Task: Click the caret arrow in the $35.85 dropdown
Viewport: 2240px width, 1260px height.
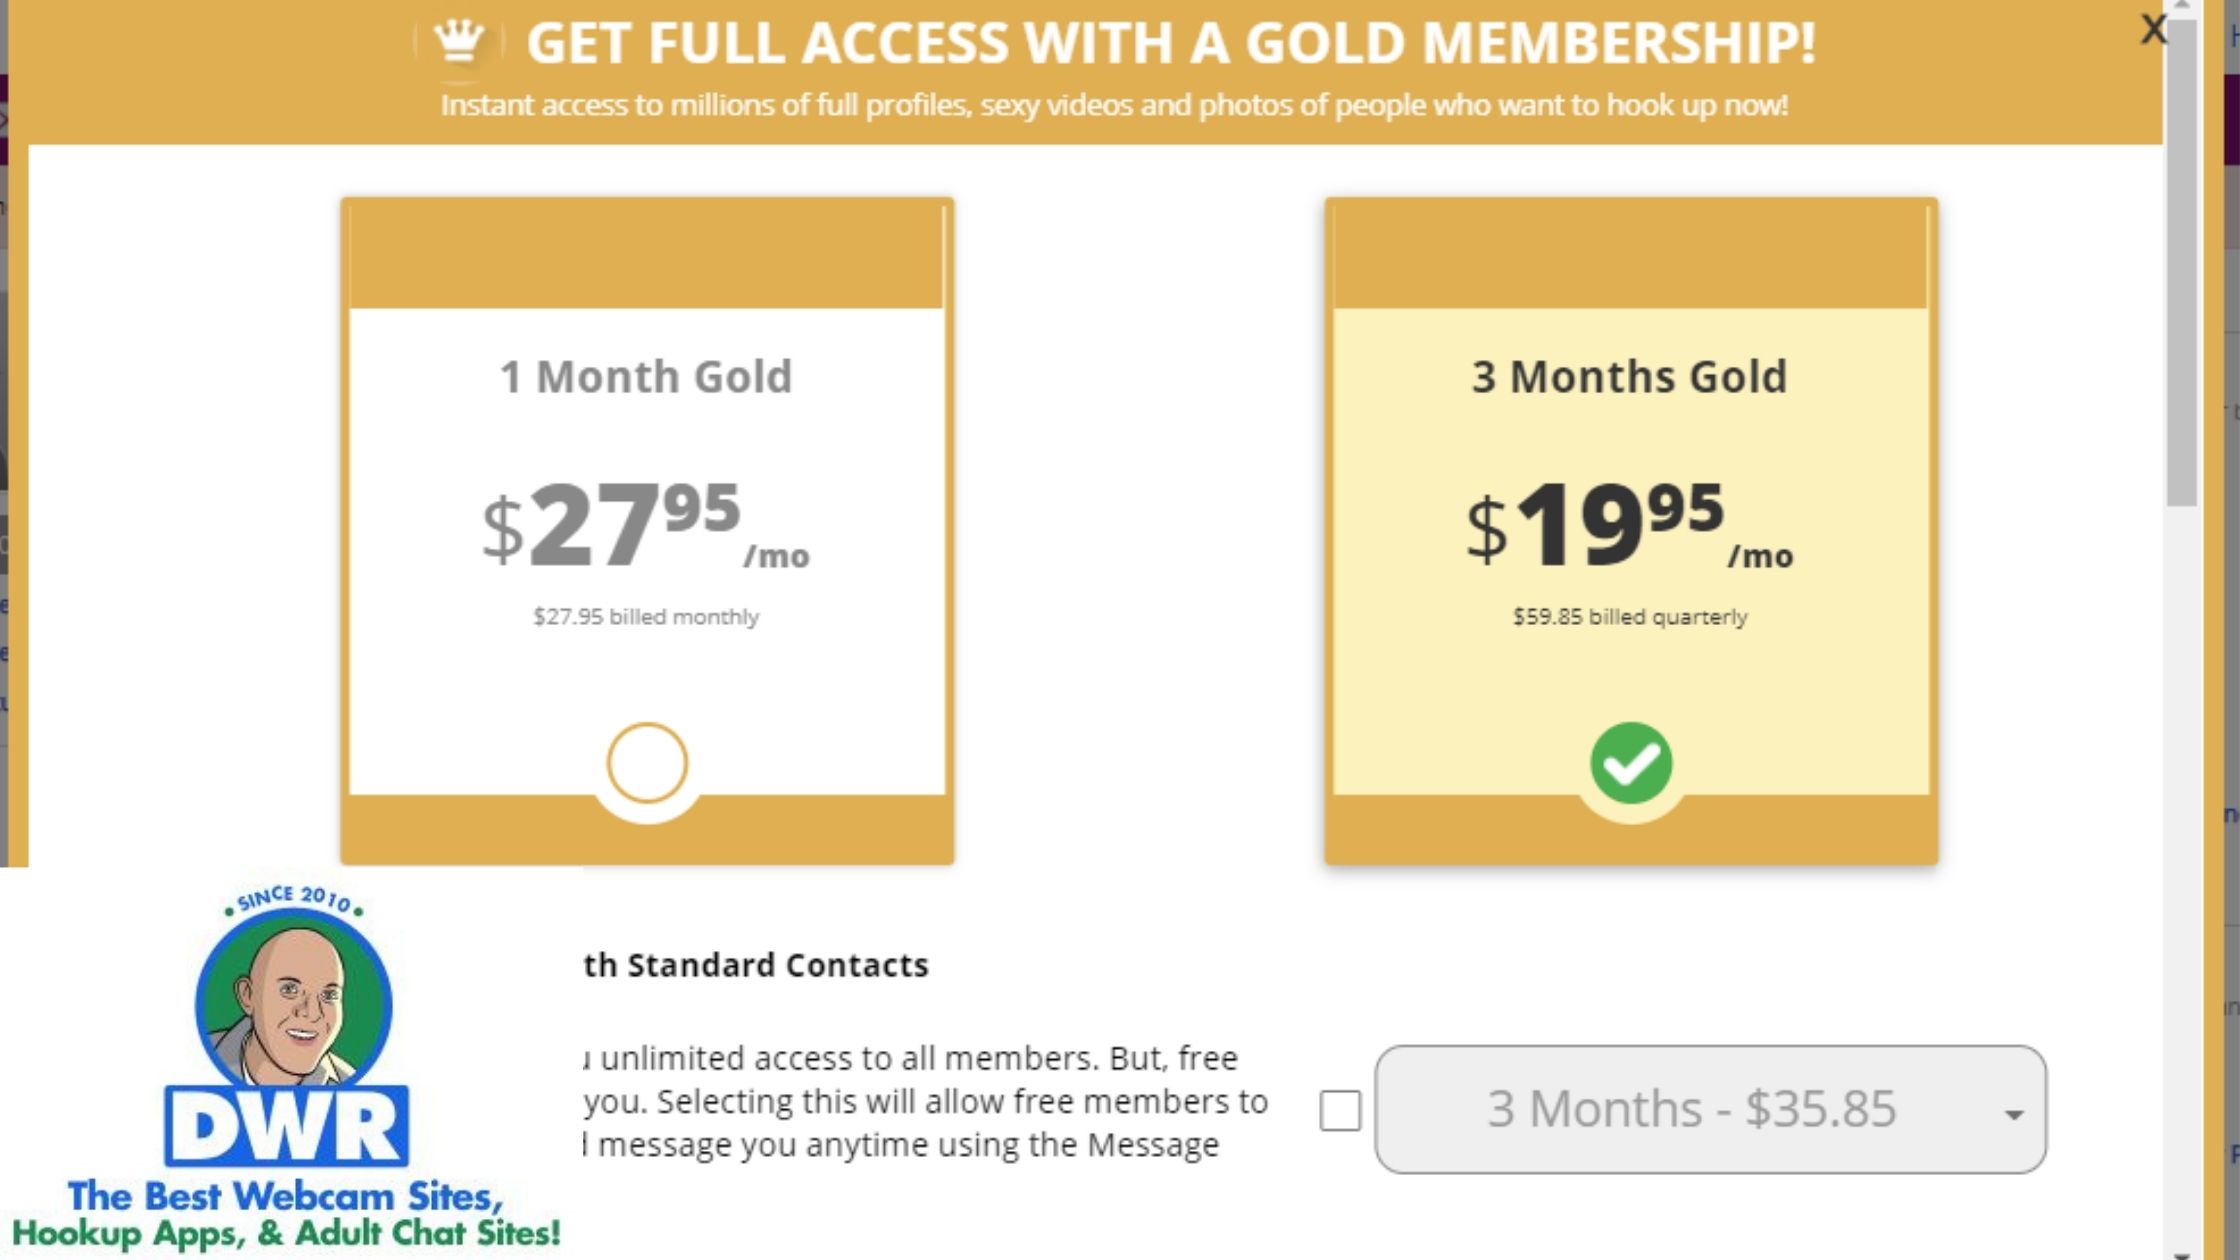Action: [2014, 1114]
